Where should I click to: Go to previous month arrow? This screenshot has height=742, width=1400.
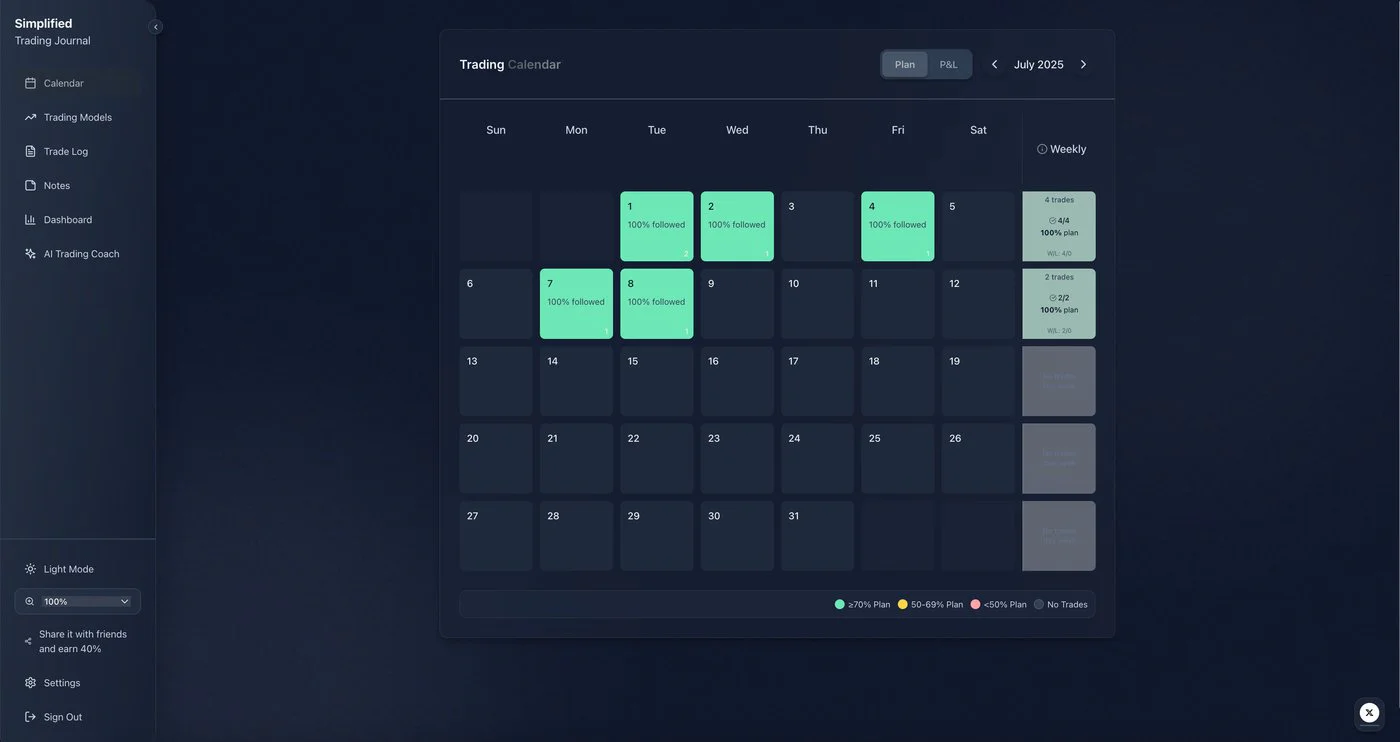click(994, 65)
